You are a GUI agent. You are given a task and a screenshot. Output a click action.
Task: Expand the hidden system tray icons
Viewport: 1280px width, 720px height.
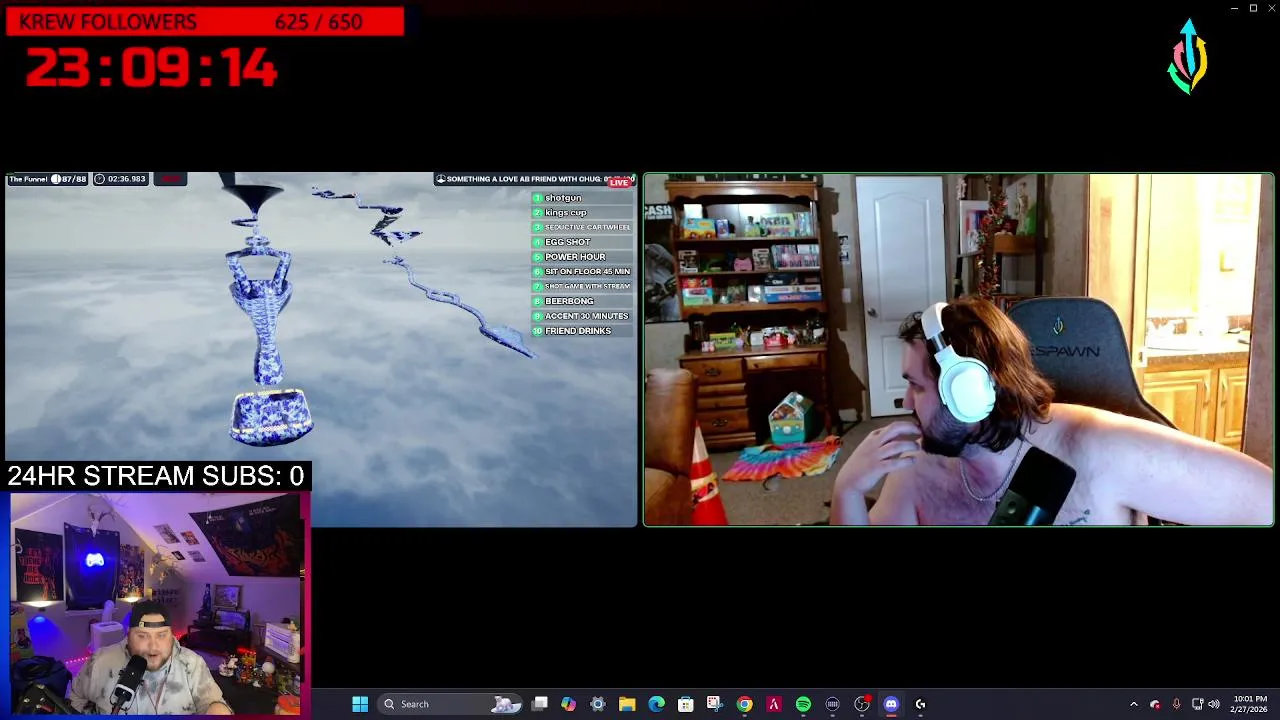(x=1133, y=704)
